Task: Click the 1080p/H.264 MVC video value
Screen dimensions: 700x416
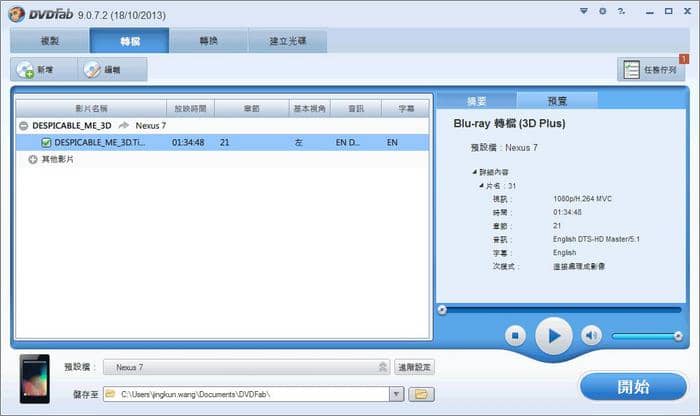Action: tap(582, 199)
